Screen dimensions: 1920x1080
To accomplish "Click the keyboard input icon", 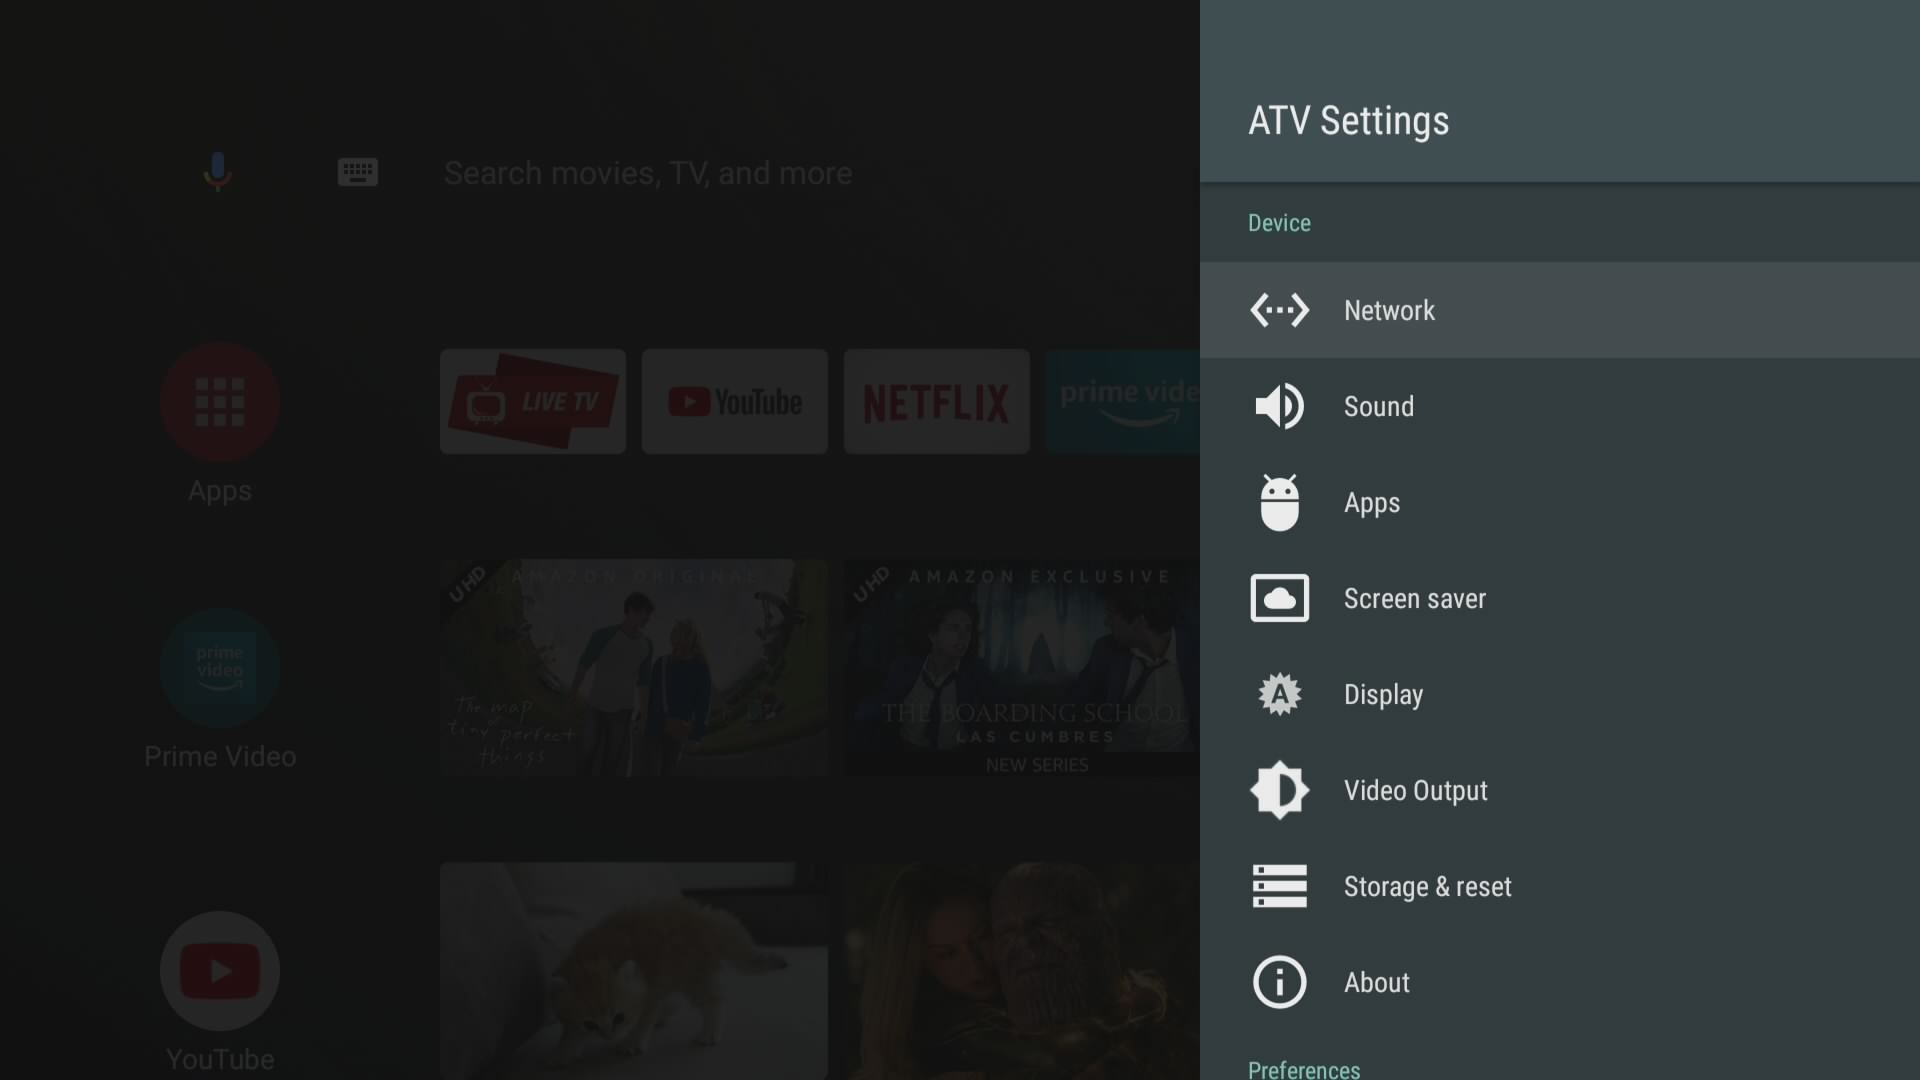I will click(x=357, y=172).
